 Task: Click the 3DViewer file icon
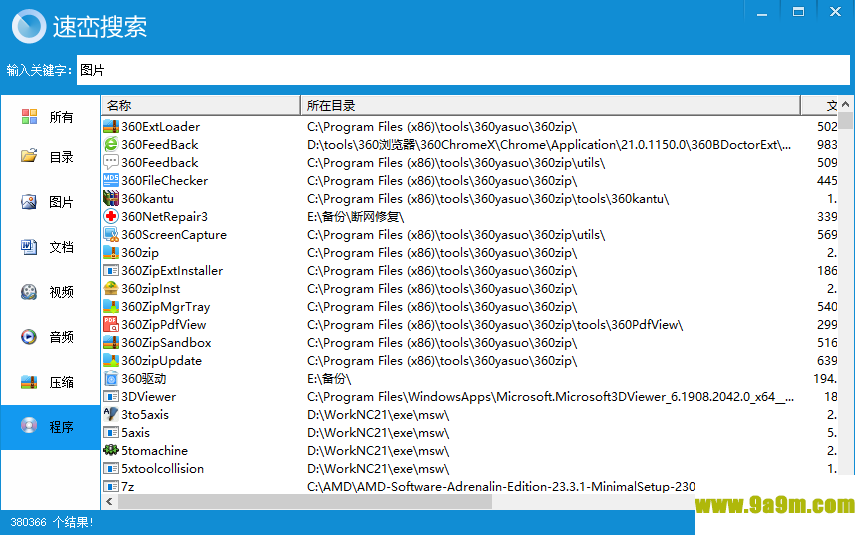point(111,396)
